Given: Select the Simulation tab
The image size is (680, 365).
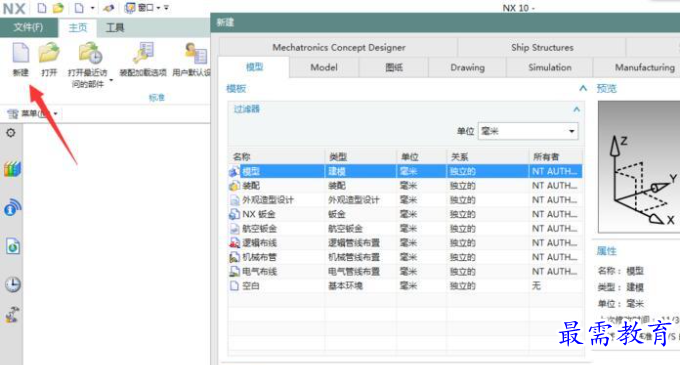Looking at the screenshot, I should point(549,68).
